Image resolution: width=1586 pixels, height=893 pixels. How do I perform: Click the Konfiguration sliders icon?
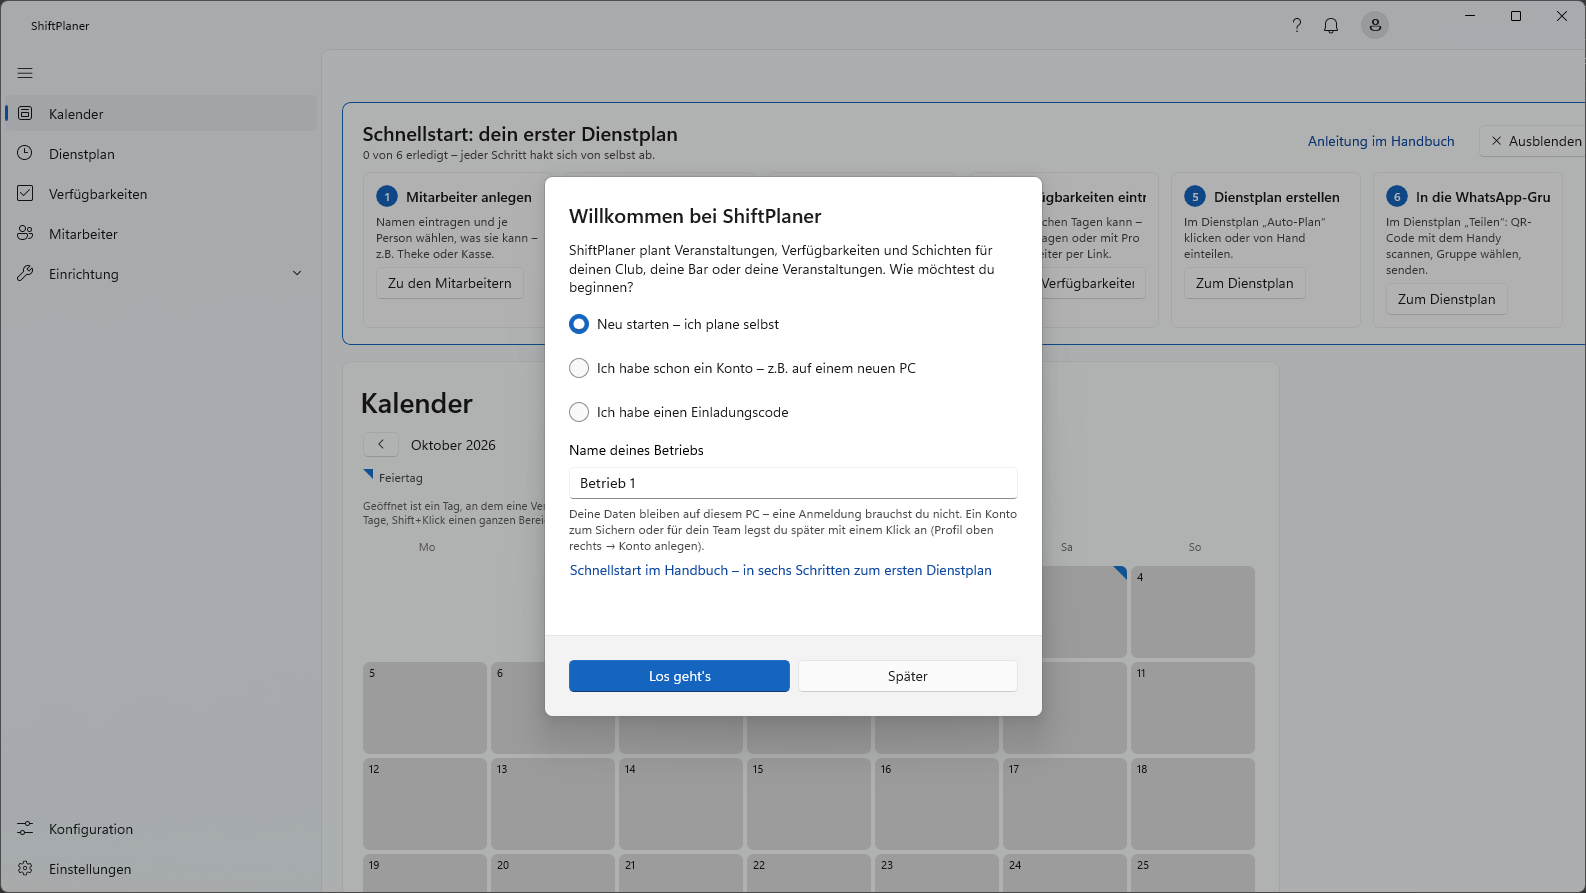pyautogui.click(x=26, y=829)
